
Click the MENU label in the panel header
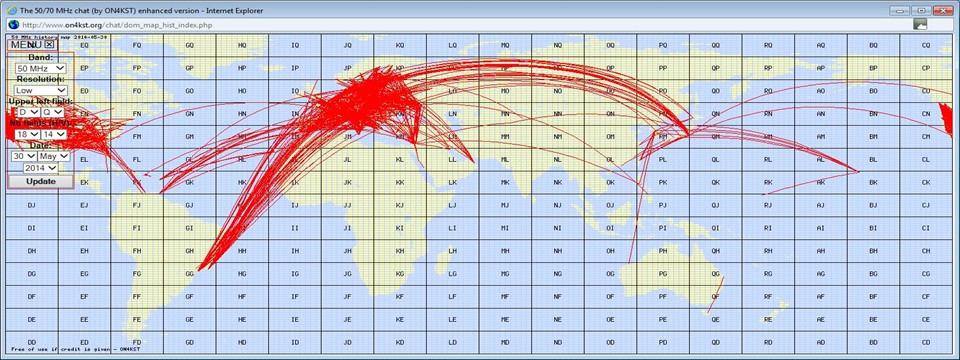[x=26, y=44]
